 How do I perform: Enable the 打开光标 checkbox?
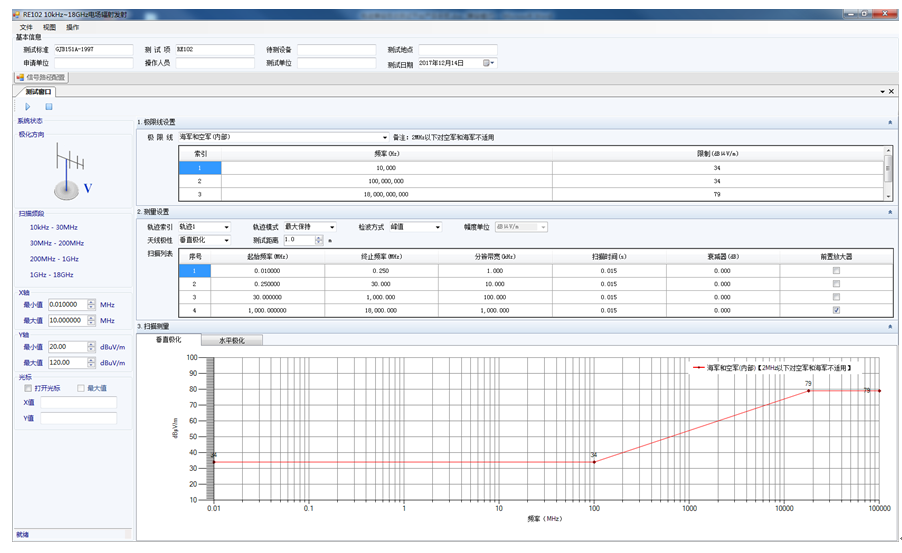click(28, 388)
